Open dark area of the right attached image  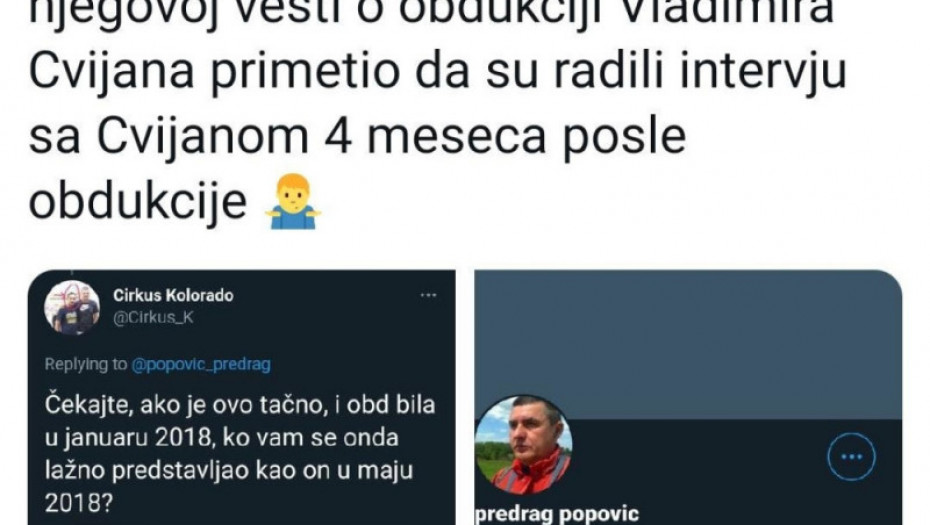688,472
